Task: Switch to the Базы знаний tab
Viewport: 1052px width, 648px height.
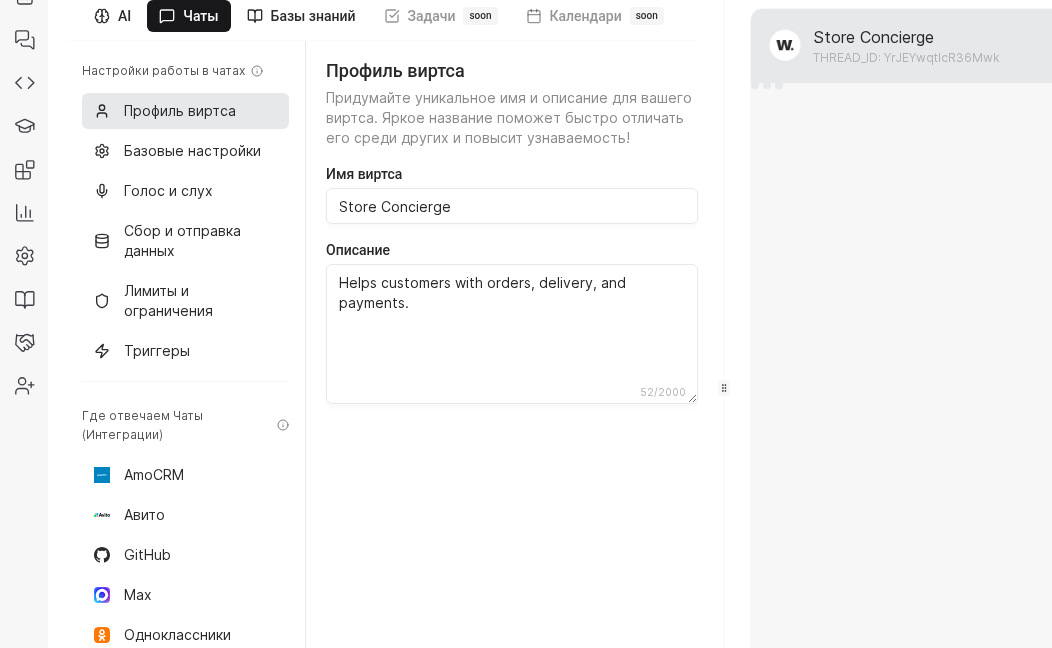Action: coord(301,16)
